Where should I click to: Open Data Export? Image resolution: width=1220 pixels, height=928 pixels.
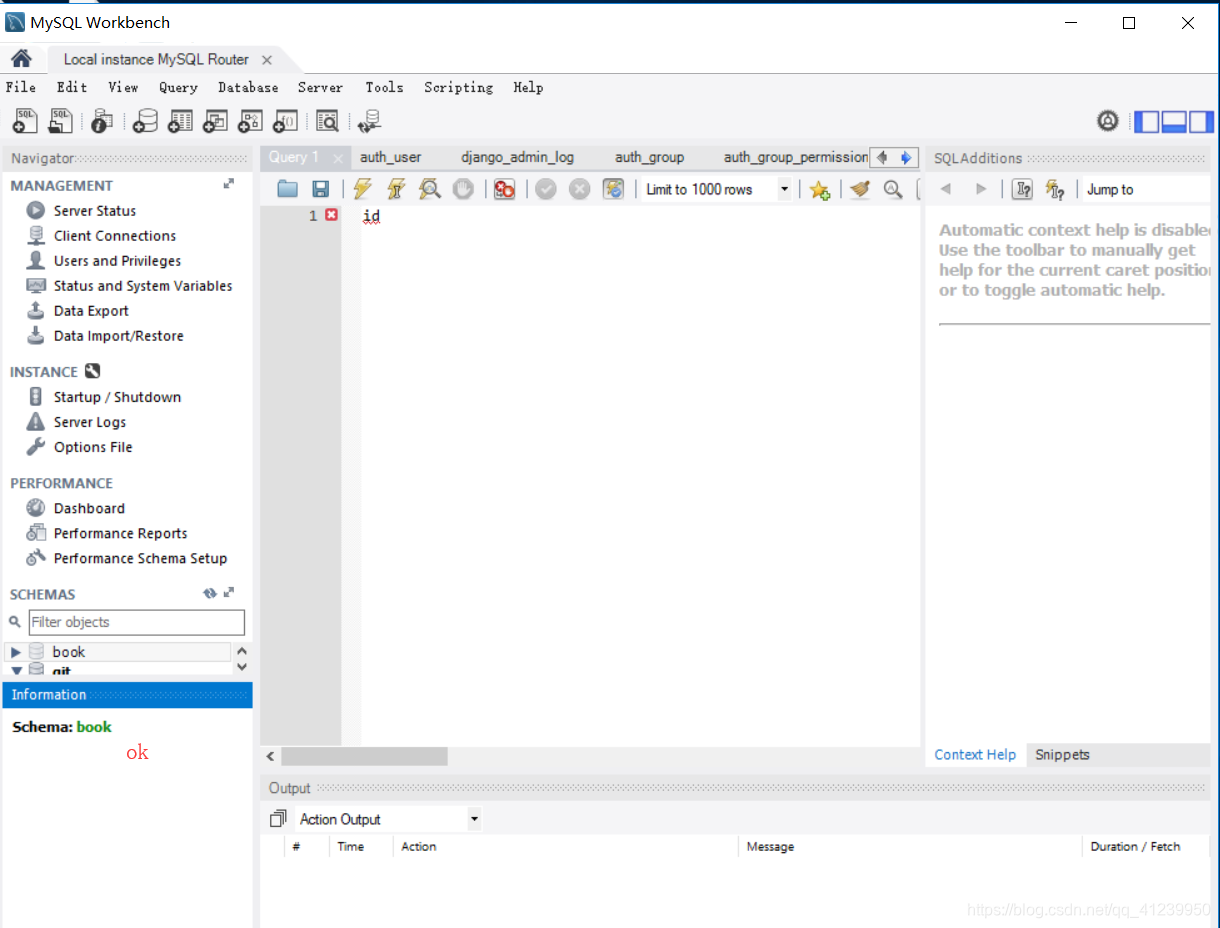click(x=91, y=311)
